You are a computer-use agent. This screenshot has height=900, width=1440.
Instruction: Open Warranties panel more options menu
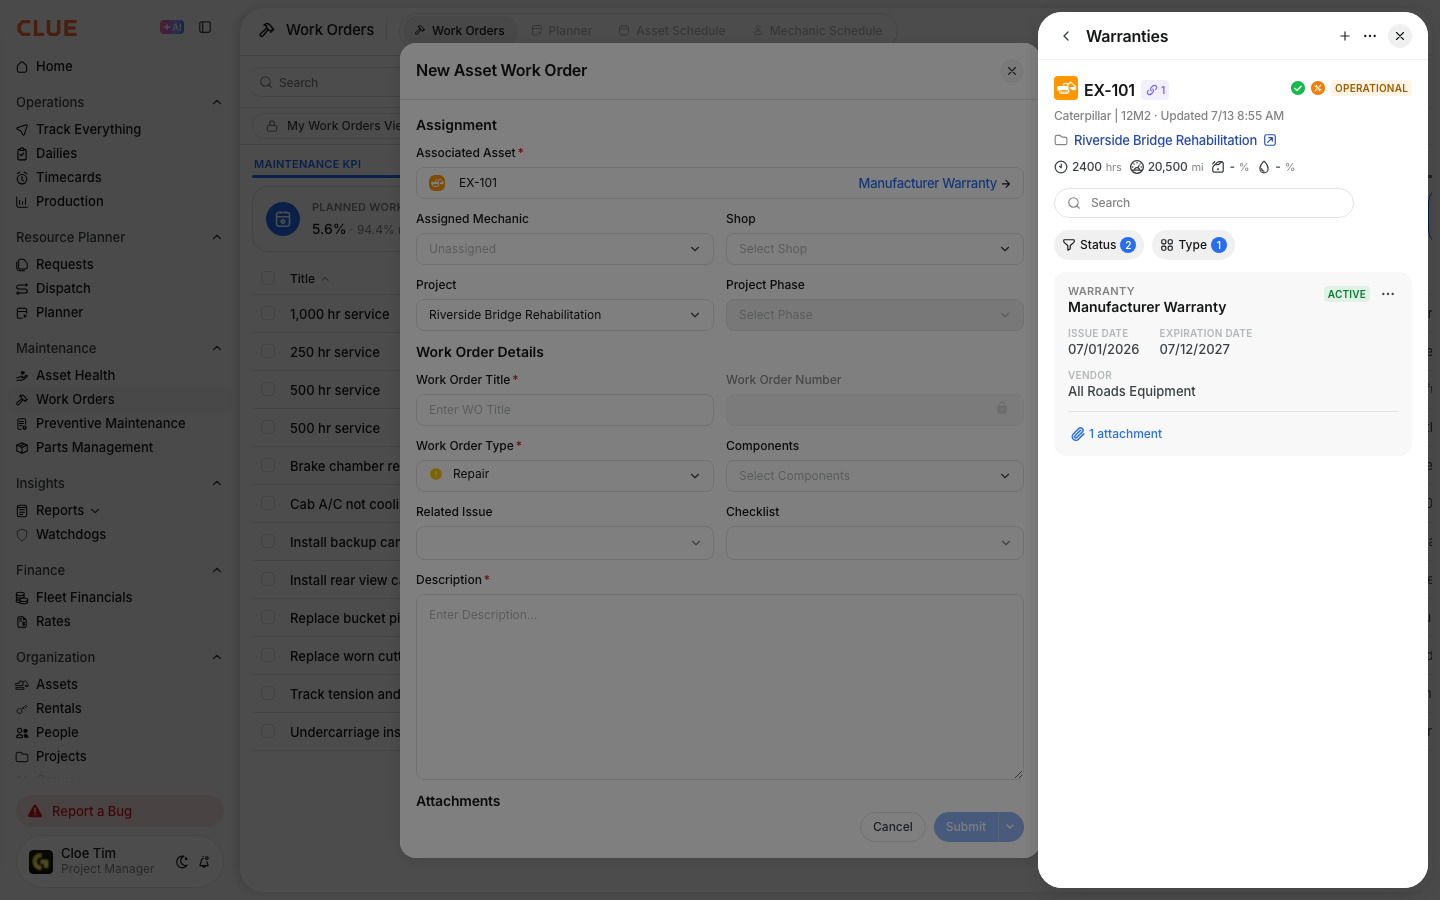point(1370,36)
